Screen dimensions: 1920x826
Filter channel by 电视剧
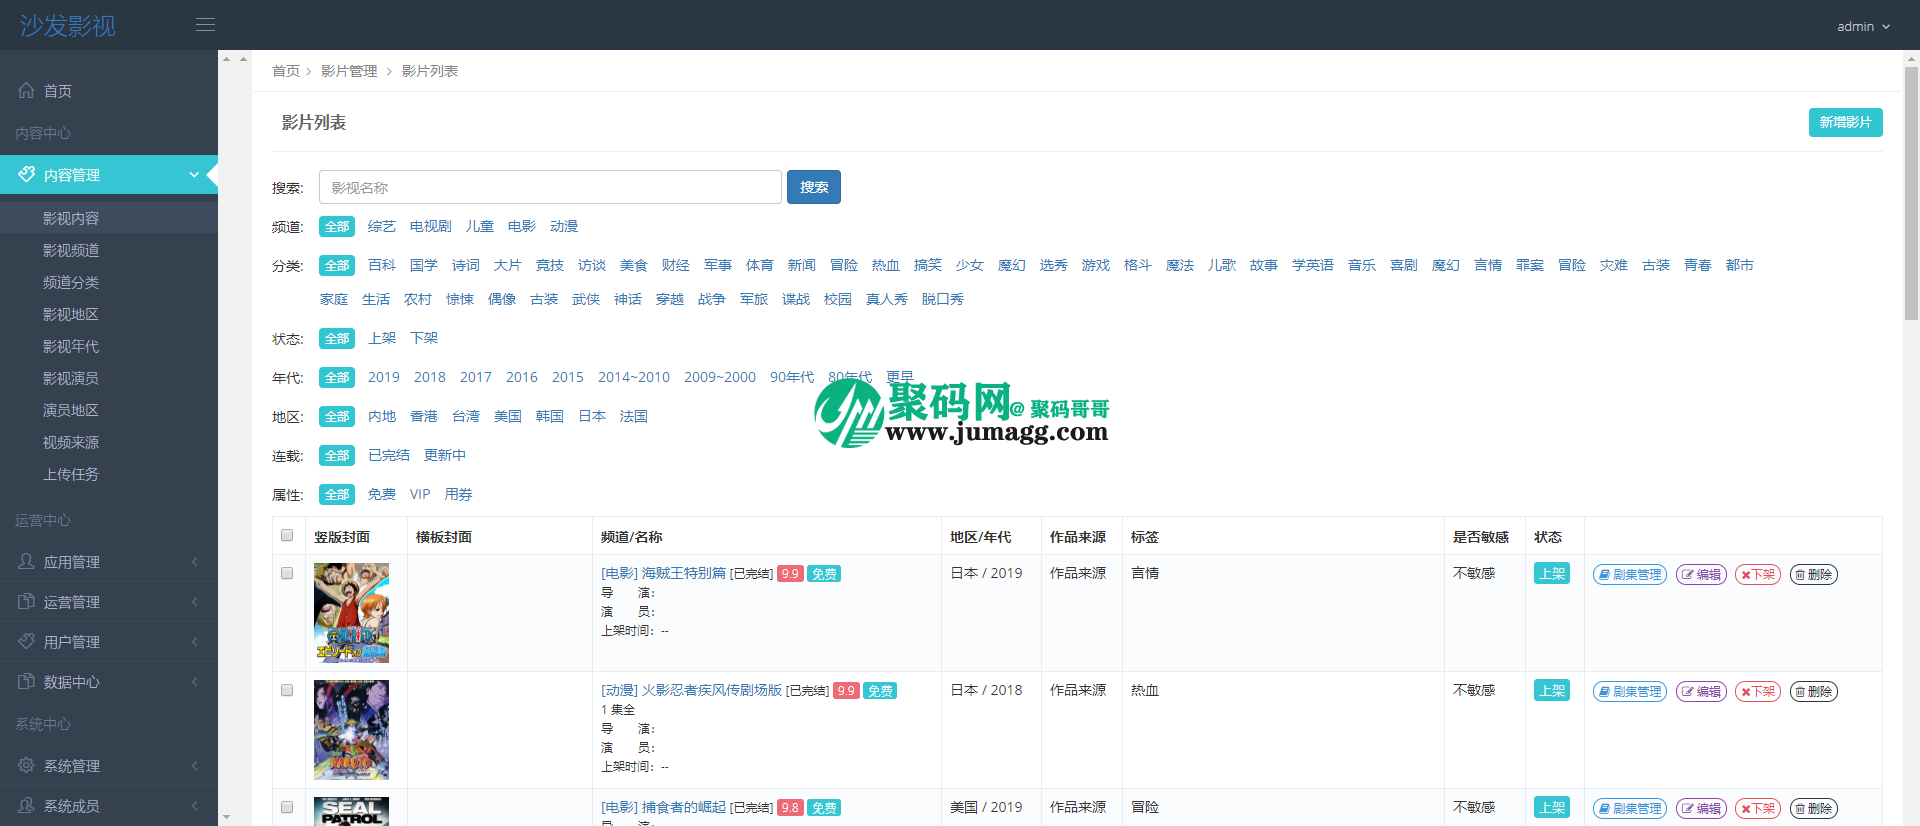tap(430, 227)
